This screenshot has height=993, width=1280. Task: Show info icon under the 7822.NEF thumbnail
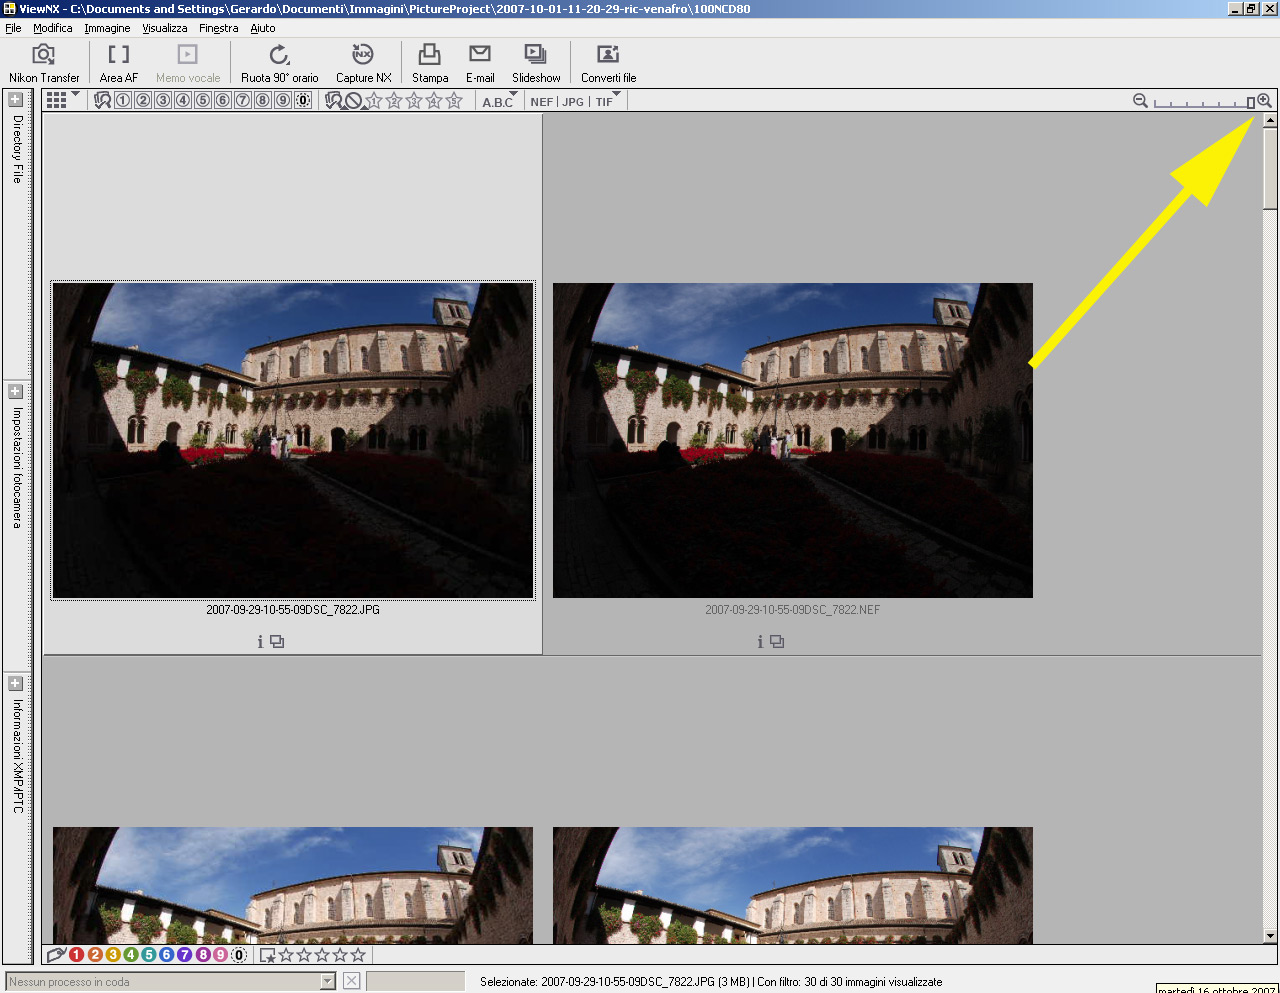coord(760,642)
